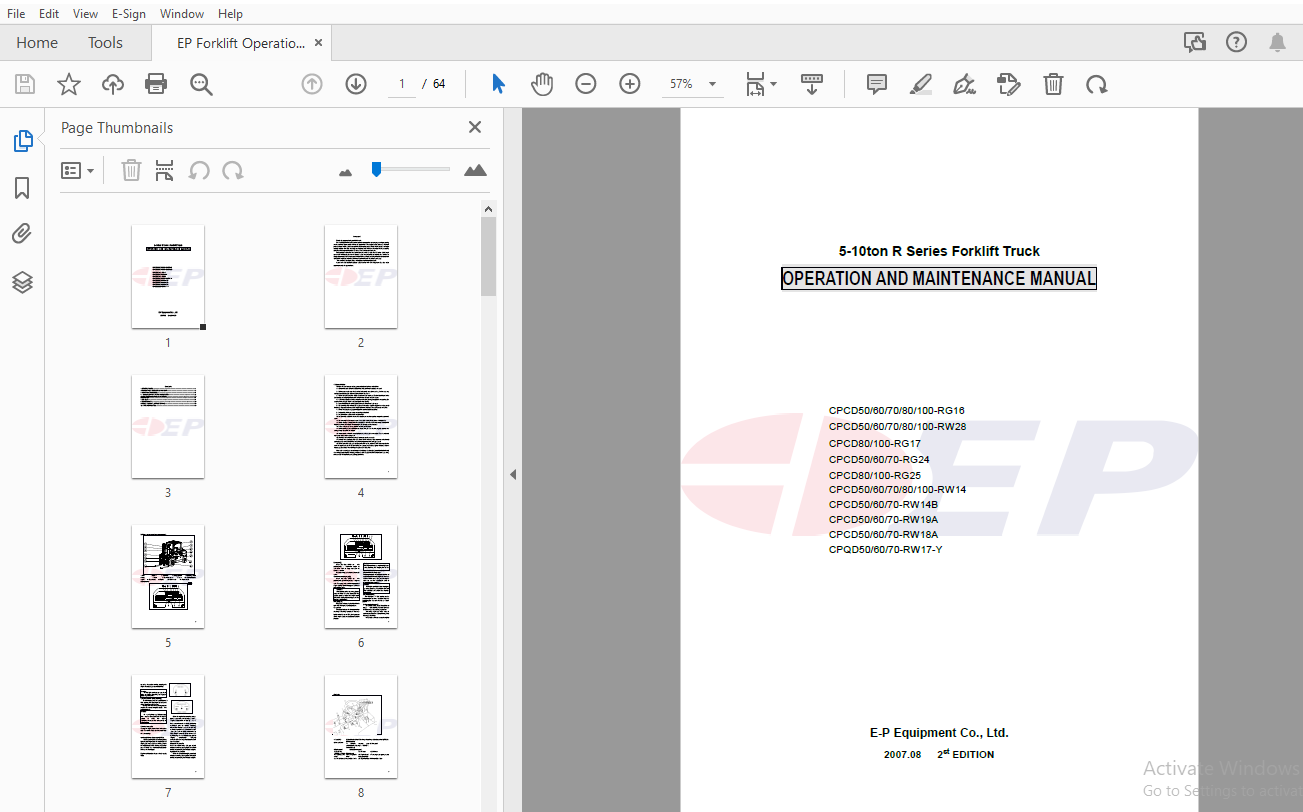Activate the Hand pan tool
This screenshot has width=1303, height=812.
[x=542, y=84]
